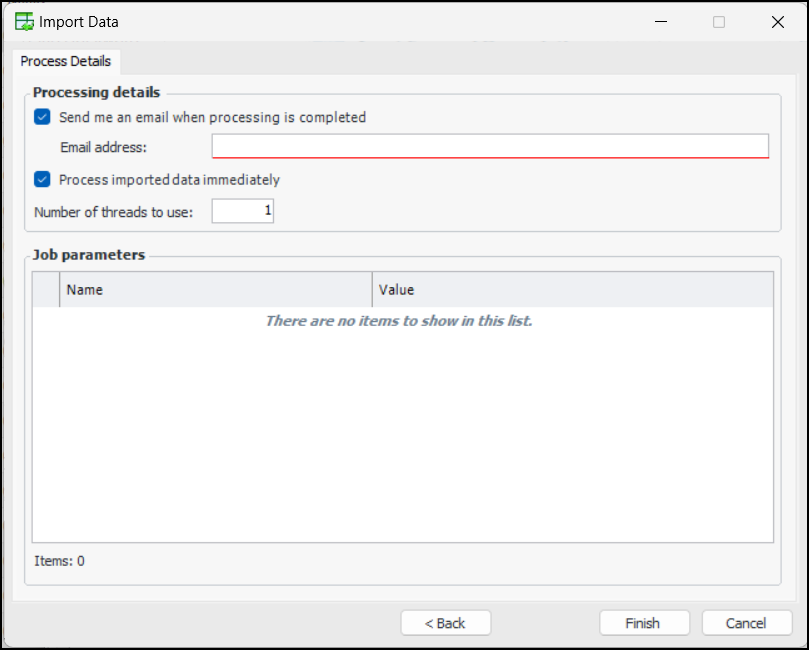Go back with the < Back button

(445, 623)
